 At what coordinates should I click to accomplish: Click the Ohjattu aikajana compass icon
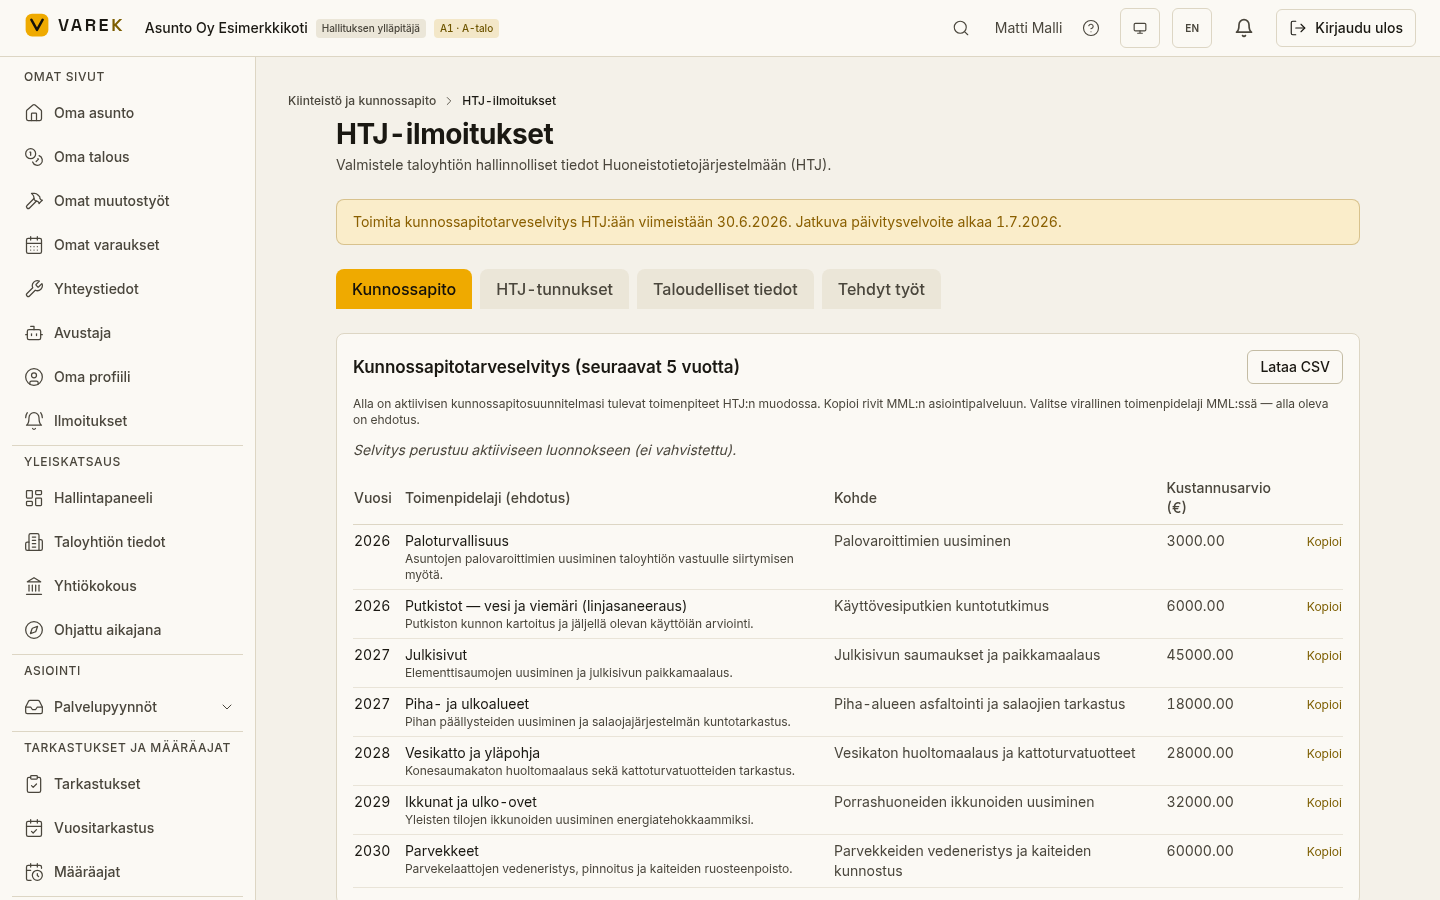pyautogui.click(x=34, y=630)
